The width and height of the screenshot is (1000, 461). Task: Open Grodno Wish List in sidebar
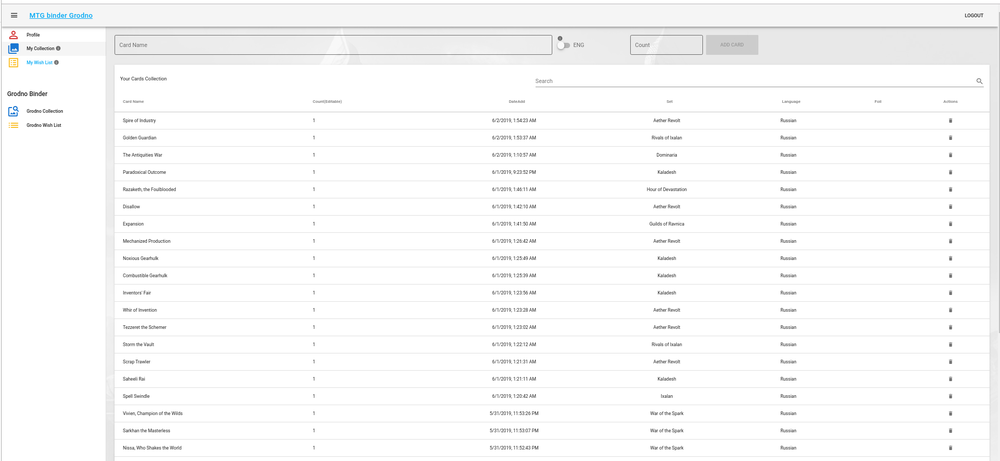tap(43, 125)
